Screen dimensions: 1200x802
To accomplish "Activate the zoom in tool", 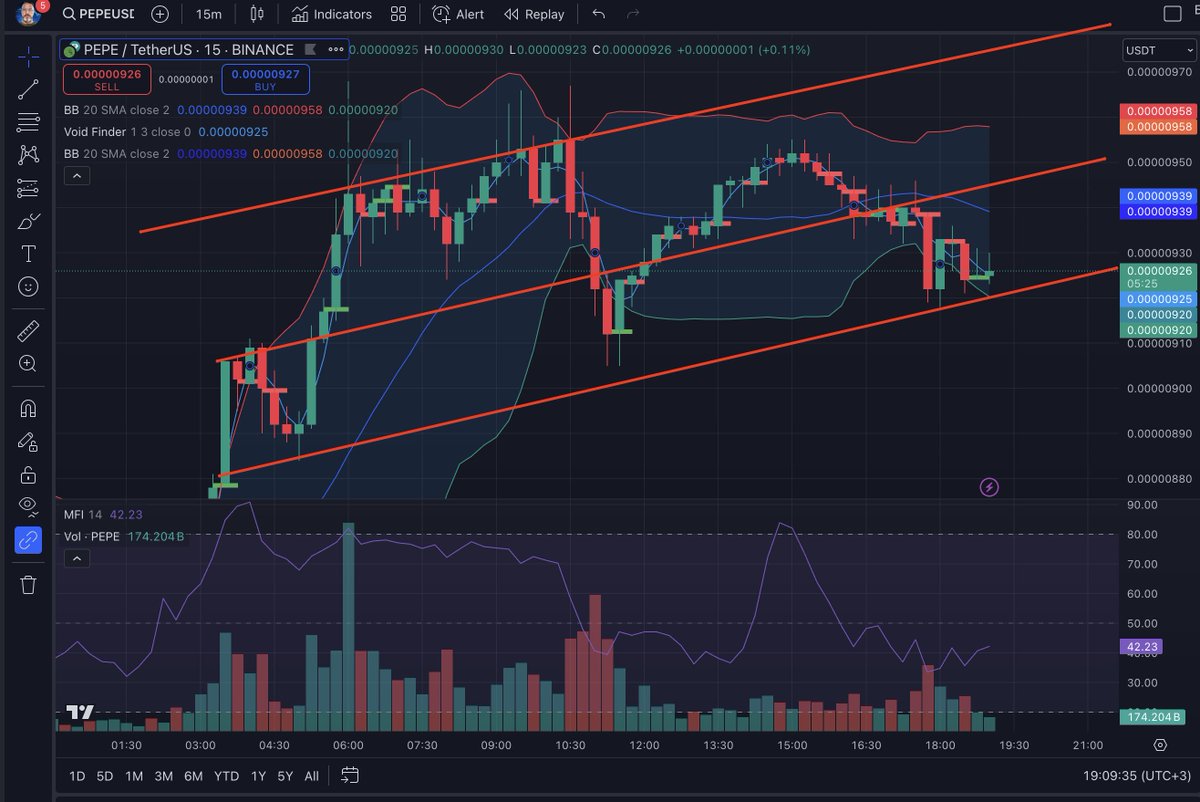I will point(28,363).
